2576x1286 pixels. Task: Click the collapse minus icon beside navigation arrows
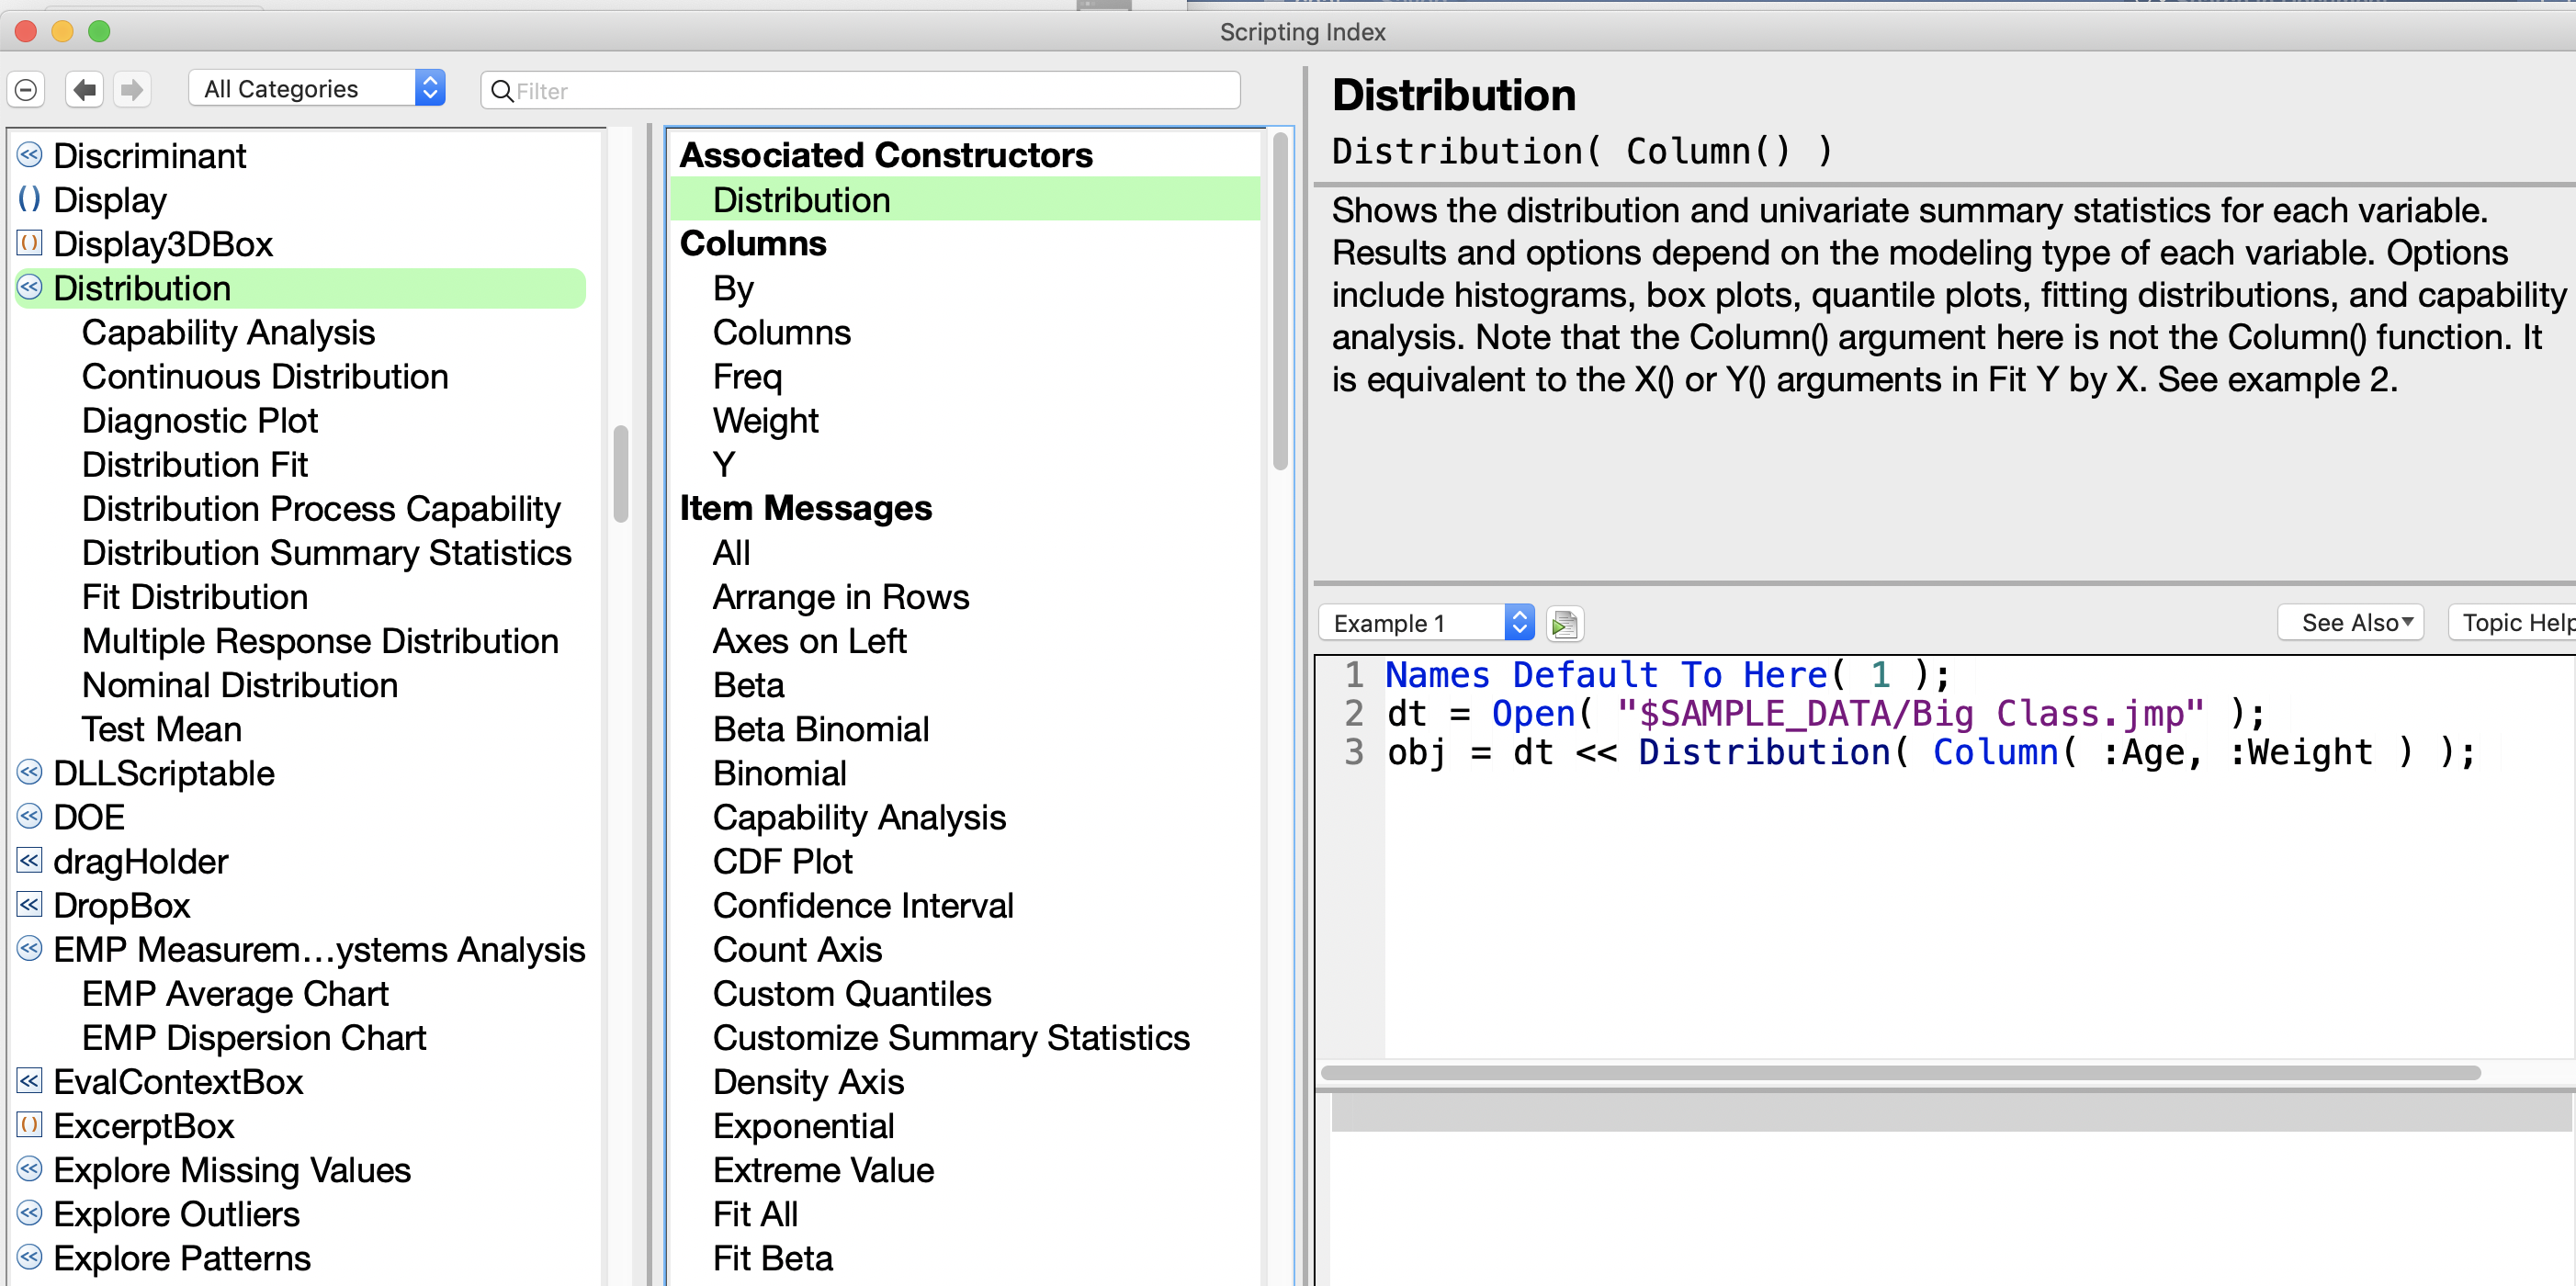pyautogui.click(x=27, y=90)
